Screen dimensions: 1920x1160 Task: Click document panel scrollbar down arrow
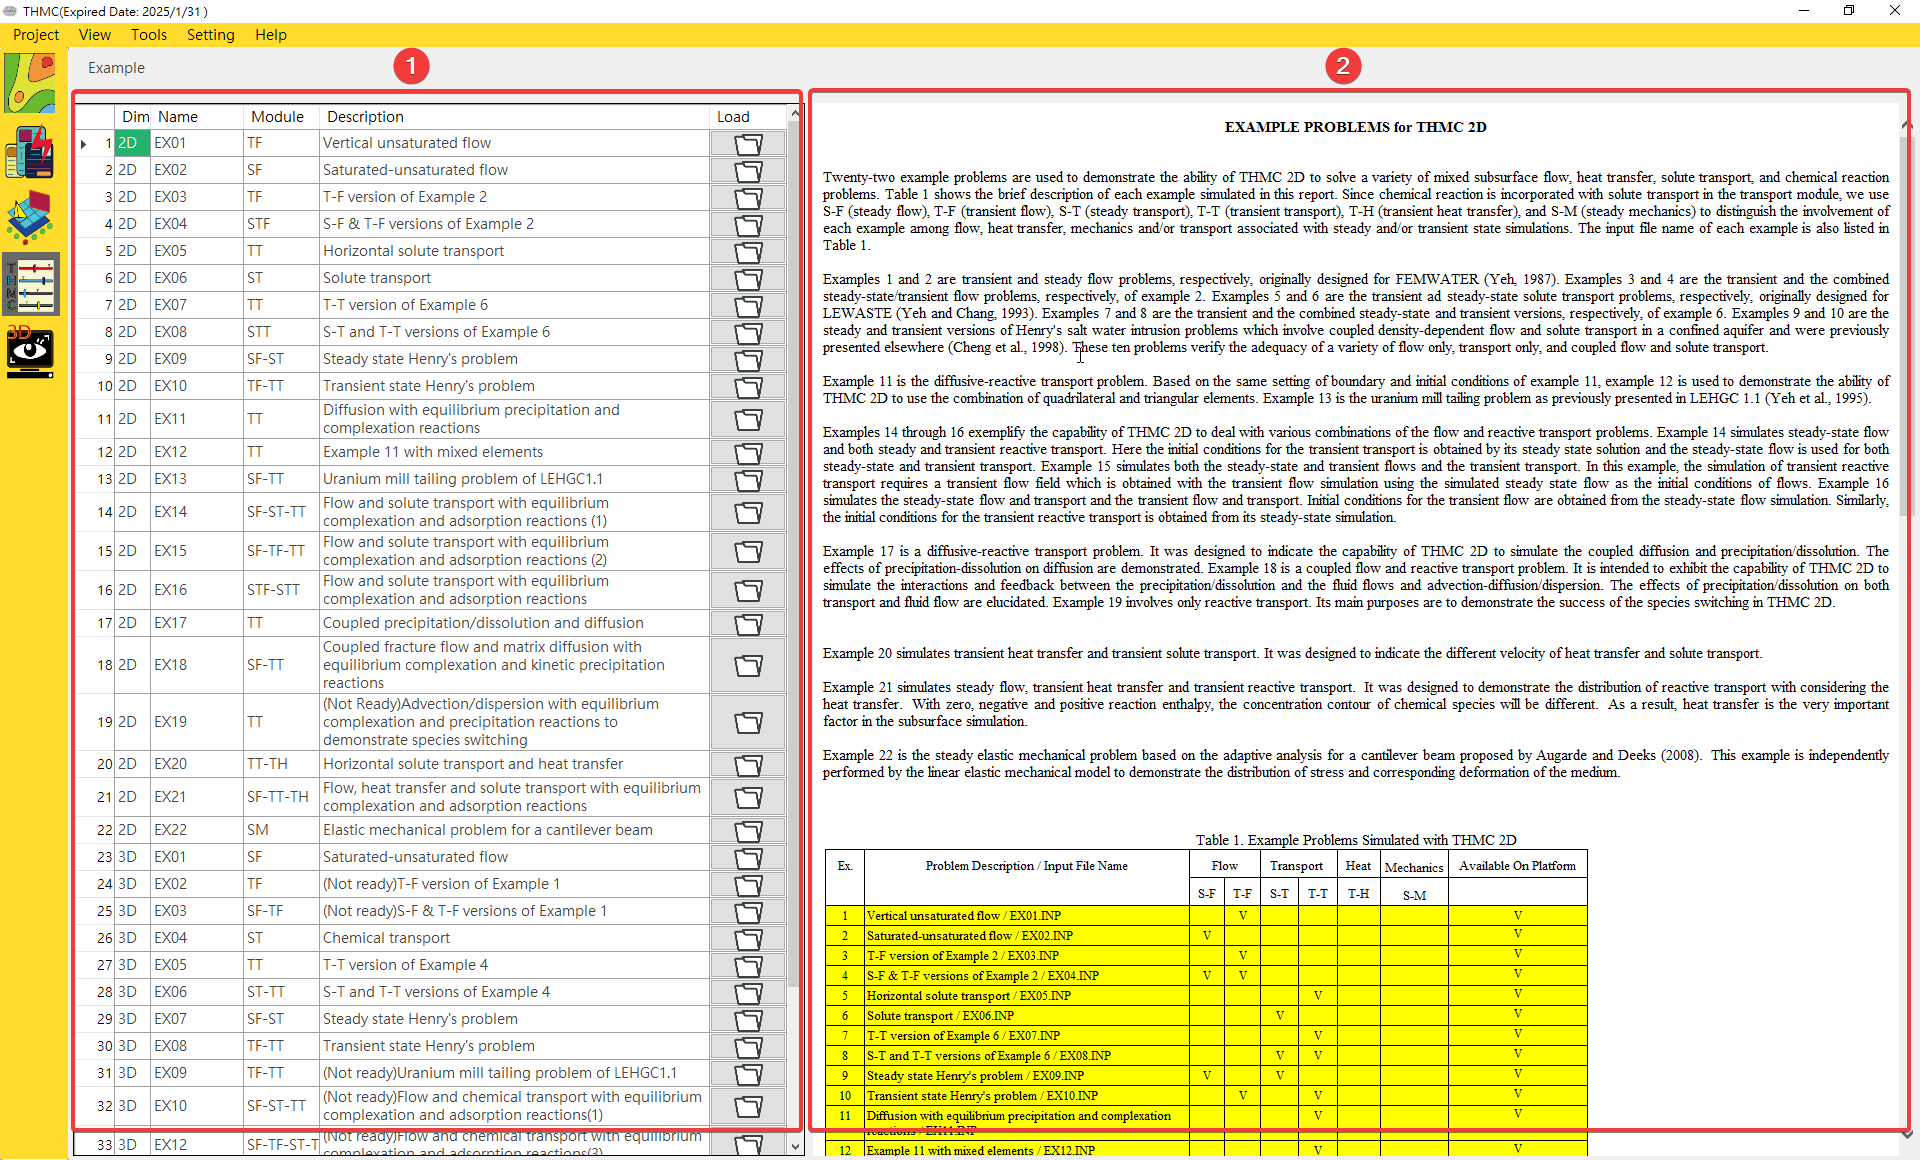(x=1907, y=1135)
